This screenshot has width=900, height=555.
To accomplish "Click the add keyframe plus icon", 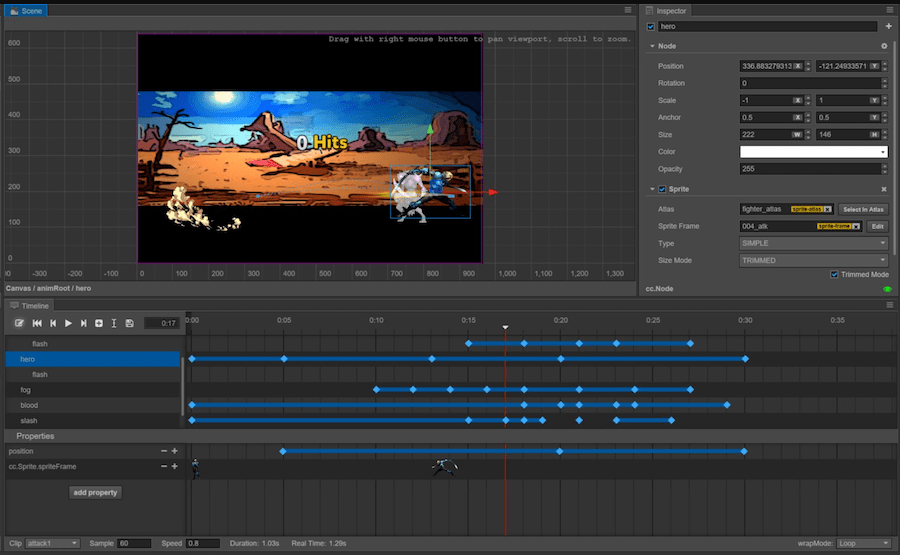I will click(99, 323).
